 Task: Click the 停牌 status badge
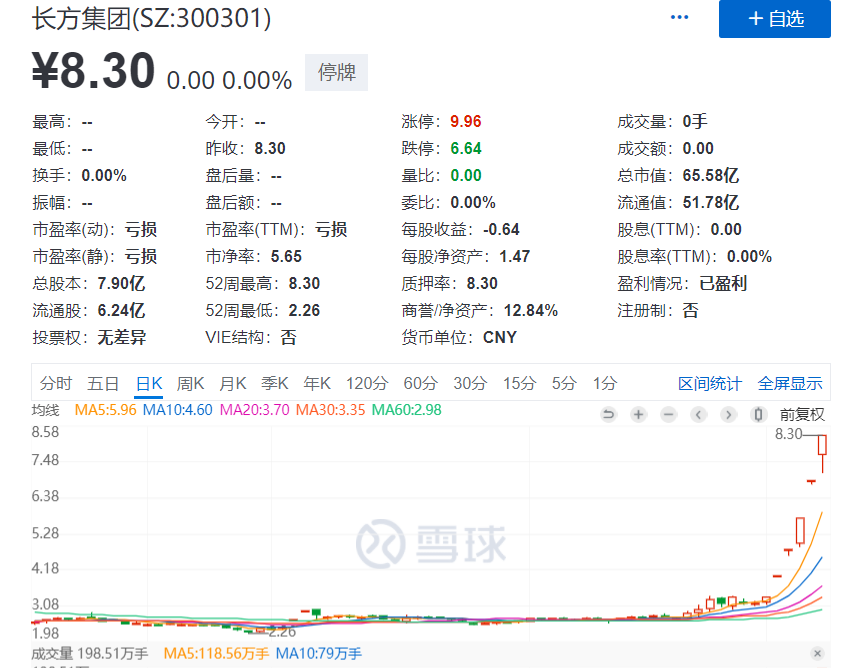[x=337, y=72]
